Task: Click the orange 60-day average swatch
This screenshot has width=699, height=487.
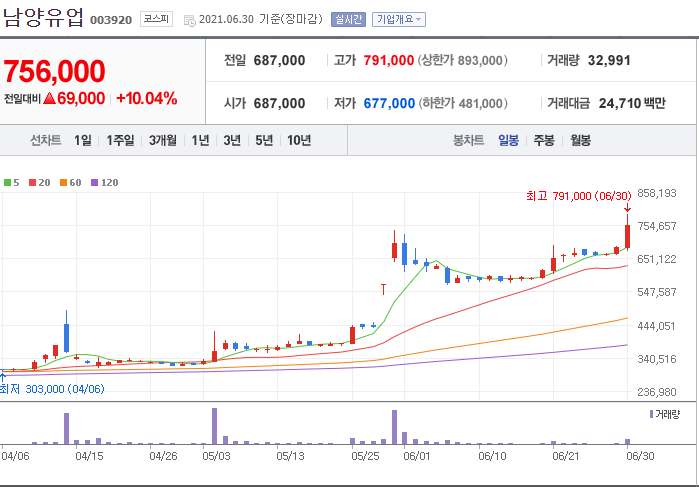Action: 63,182
